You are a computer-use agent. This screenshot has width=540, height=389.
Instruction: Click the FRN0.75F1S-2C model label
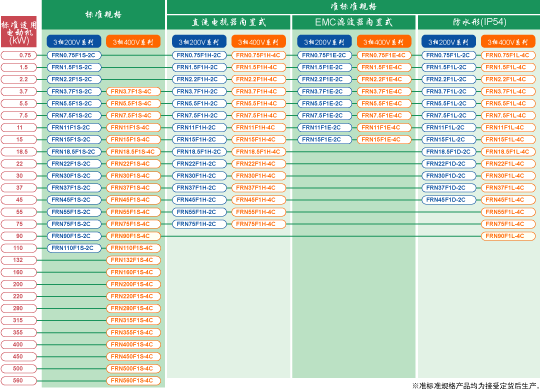point(74,55)
